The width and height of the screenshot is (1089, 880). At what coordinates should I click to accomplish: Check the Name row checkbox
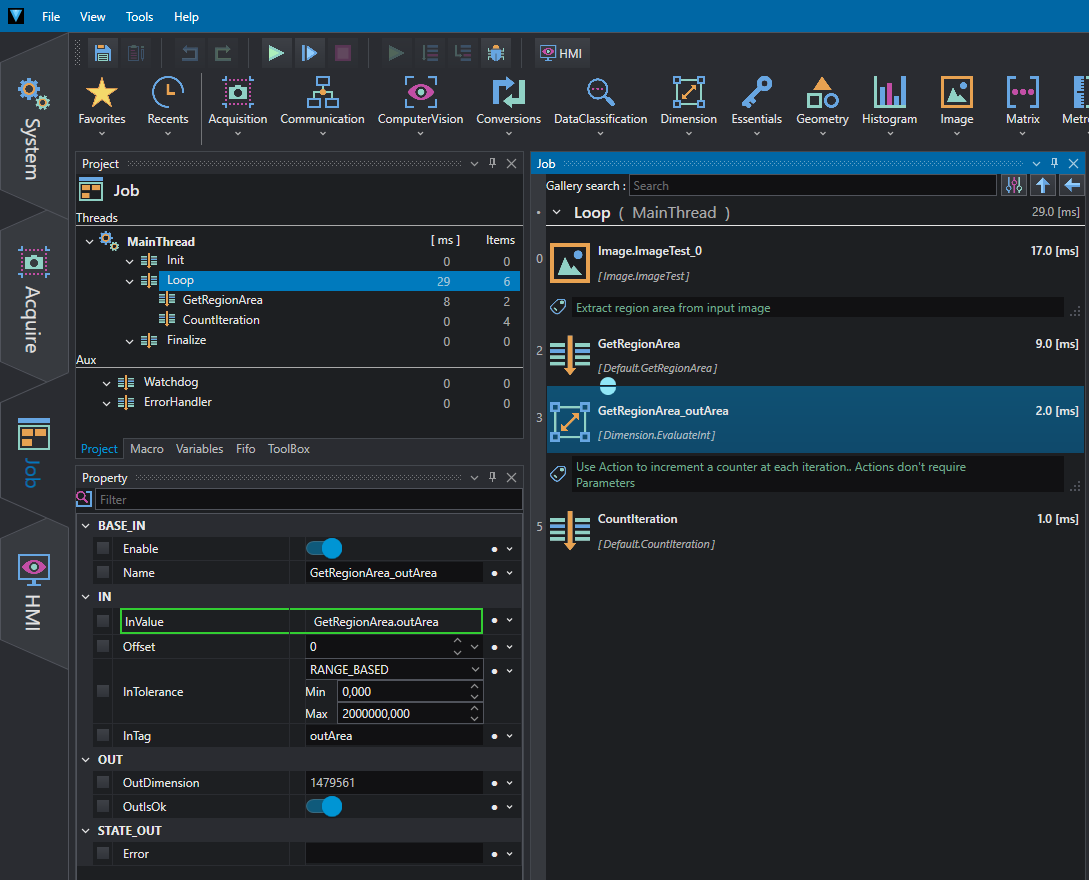pyautogui.click(x=103, y=572)
